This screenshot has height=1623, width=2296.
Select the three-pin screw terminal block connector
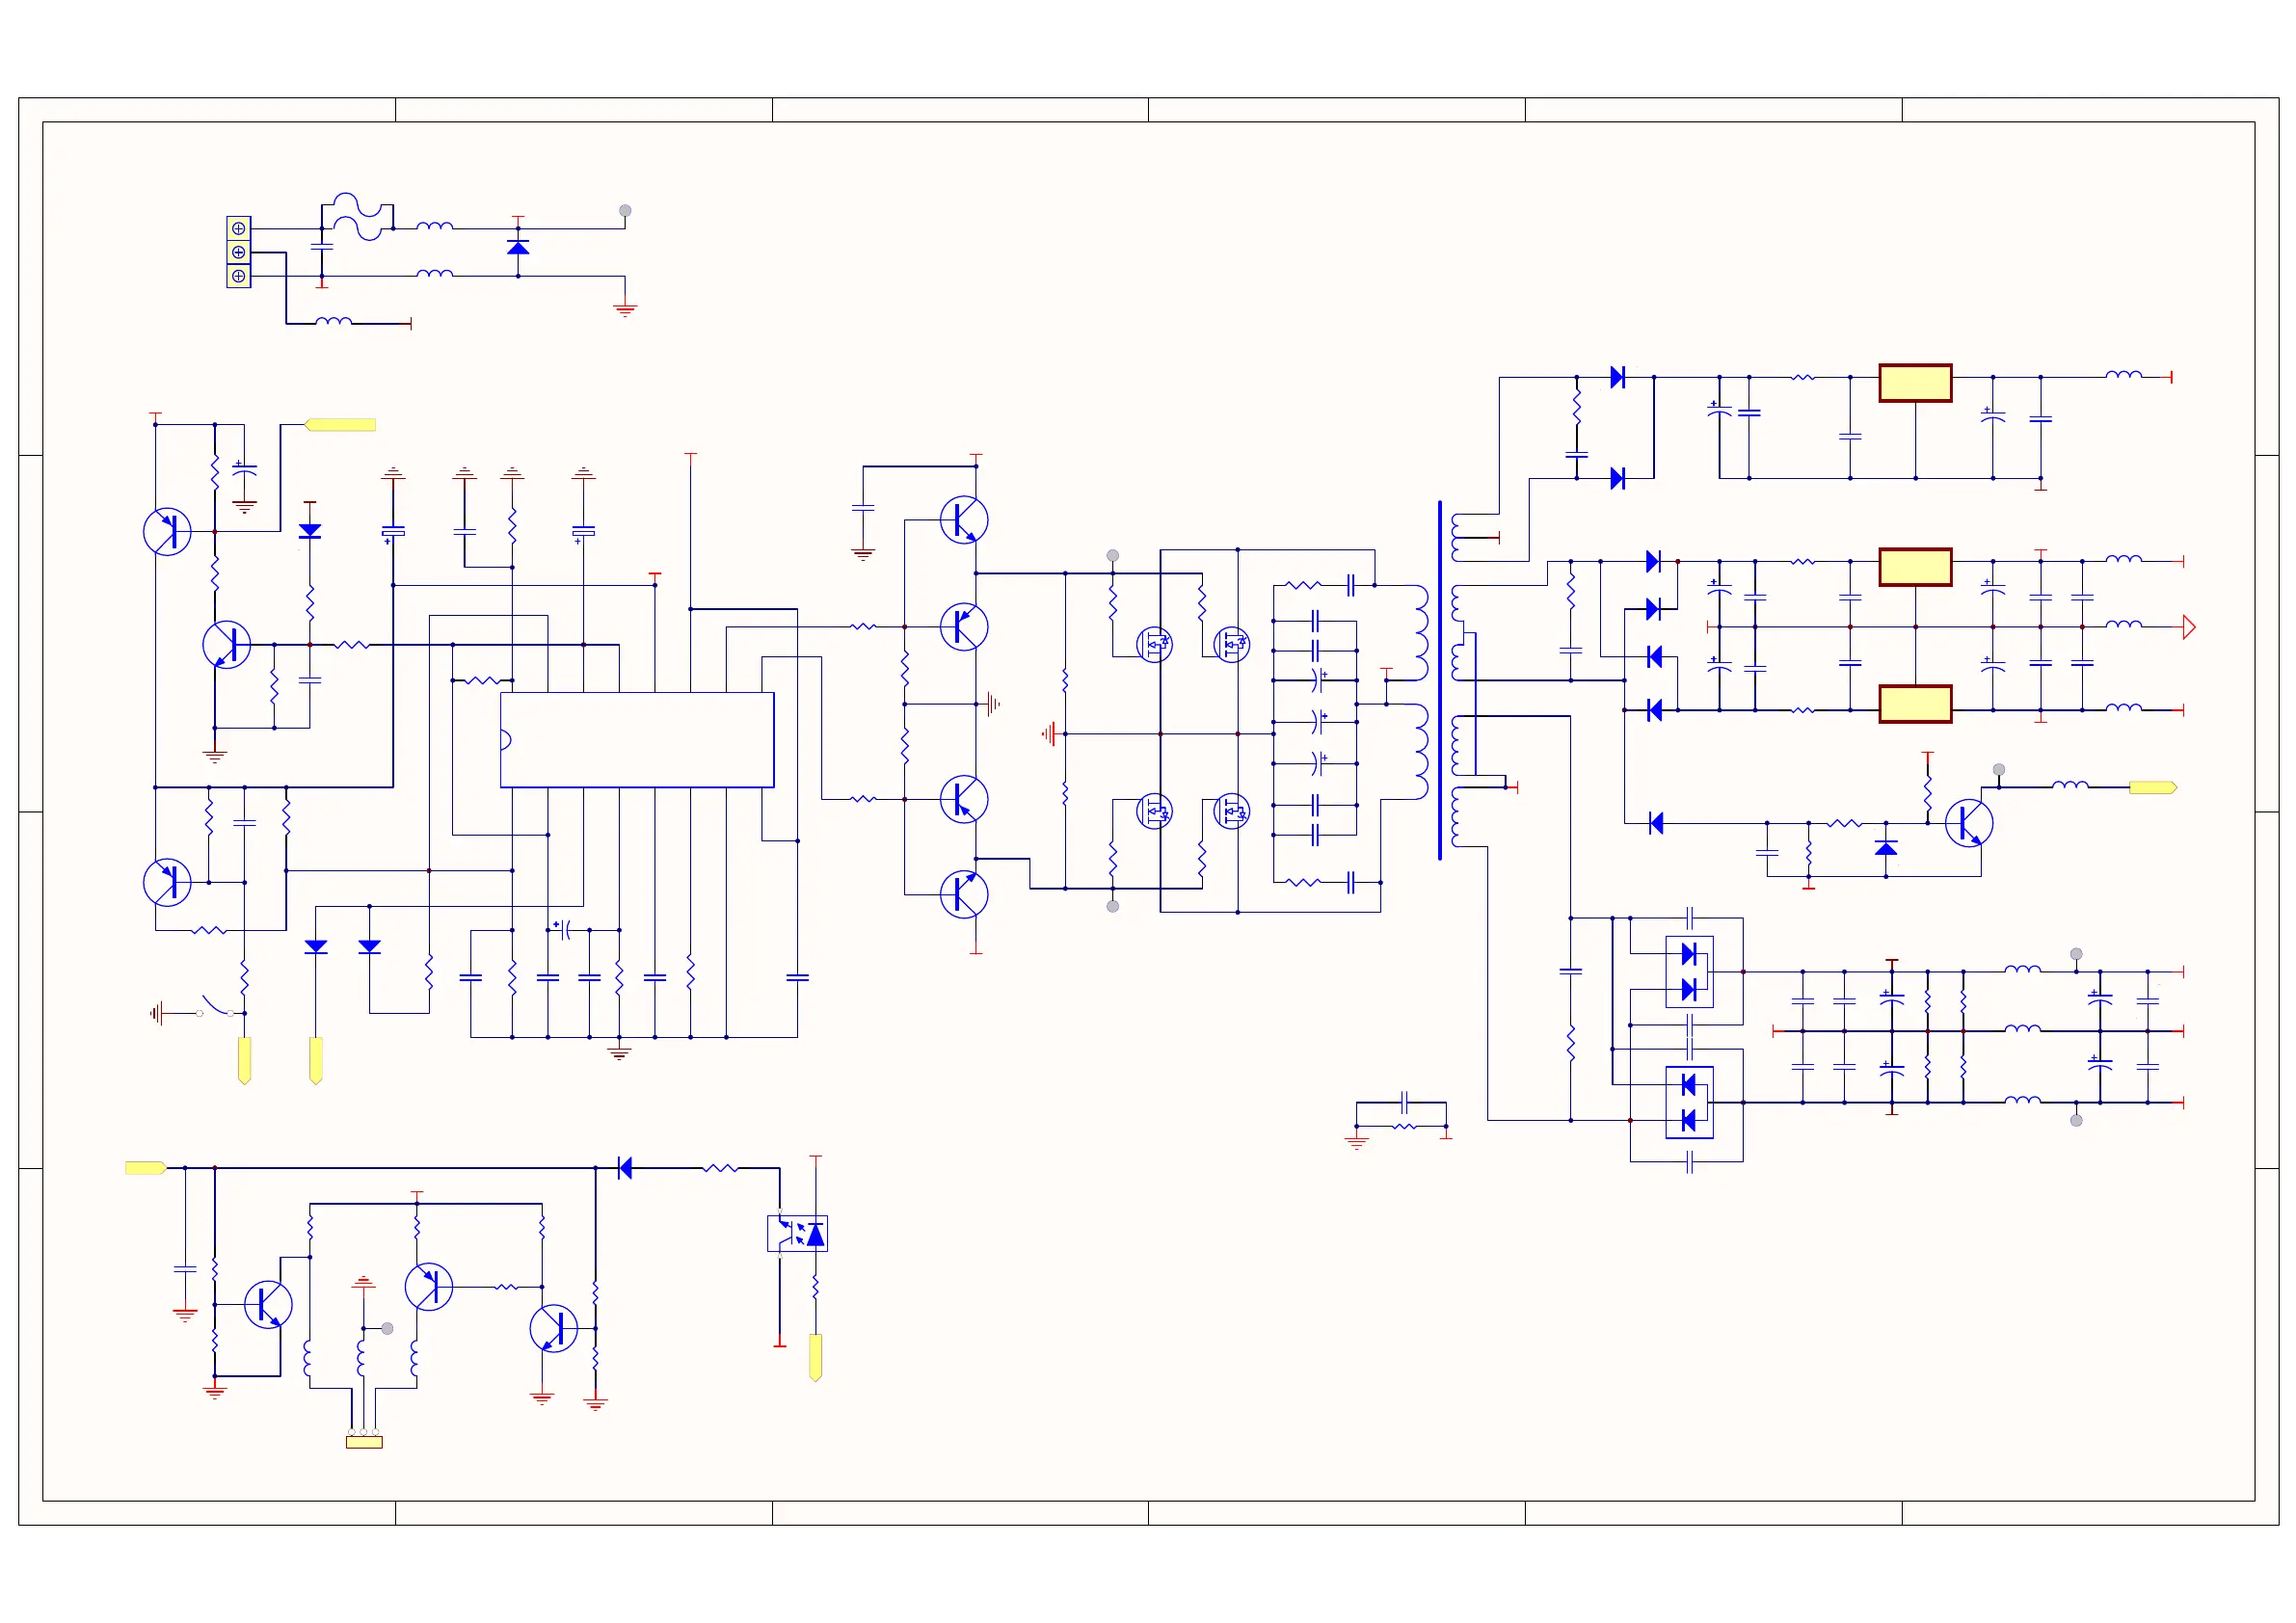click(238, 252)
